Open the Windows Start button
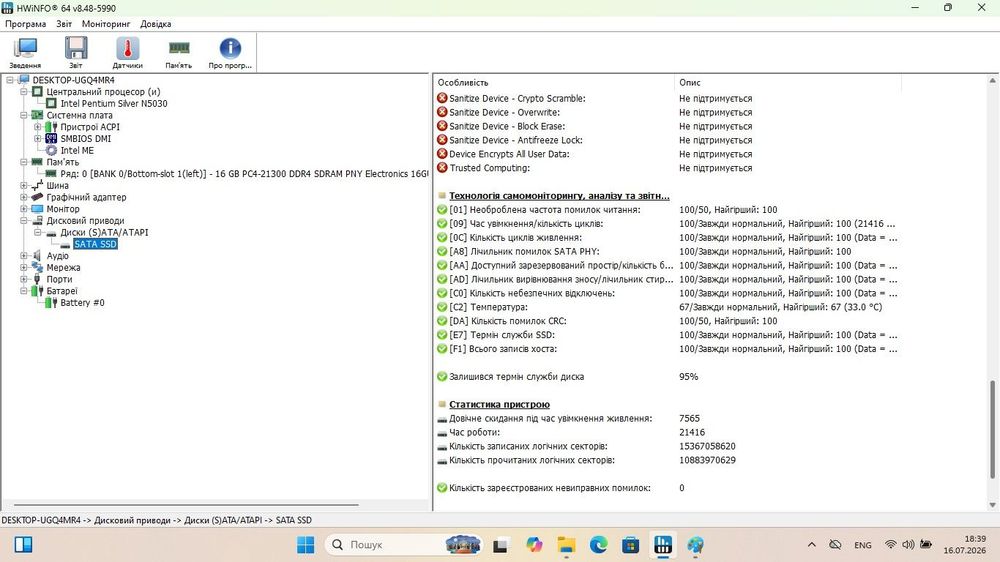This screenshot has width=1000, height=562. tap(305, 545)
